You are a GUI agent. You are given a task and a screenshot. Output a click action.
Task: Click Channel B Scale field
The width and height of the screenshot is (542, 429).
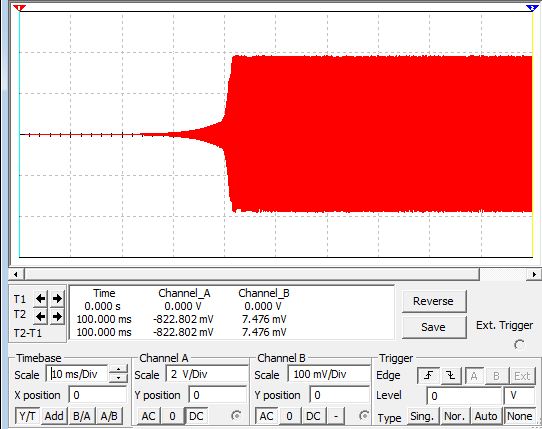329,374
